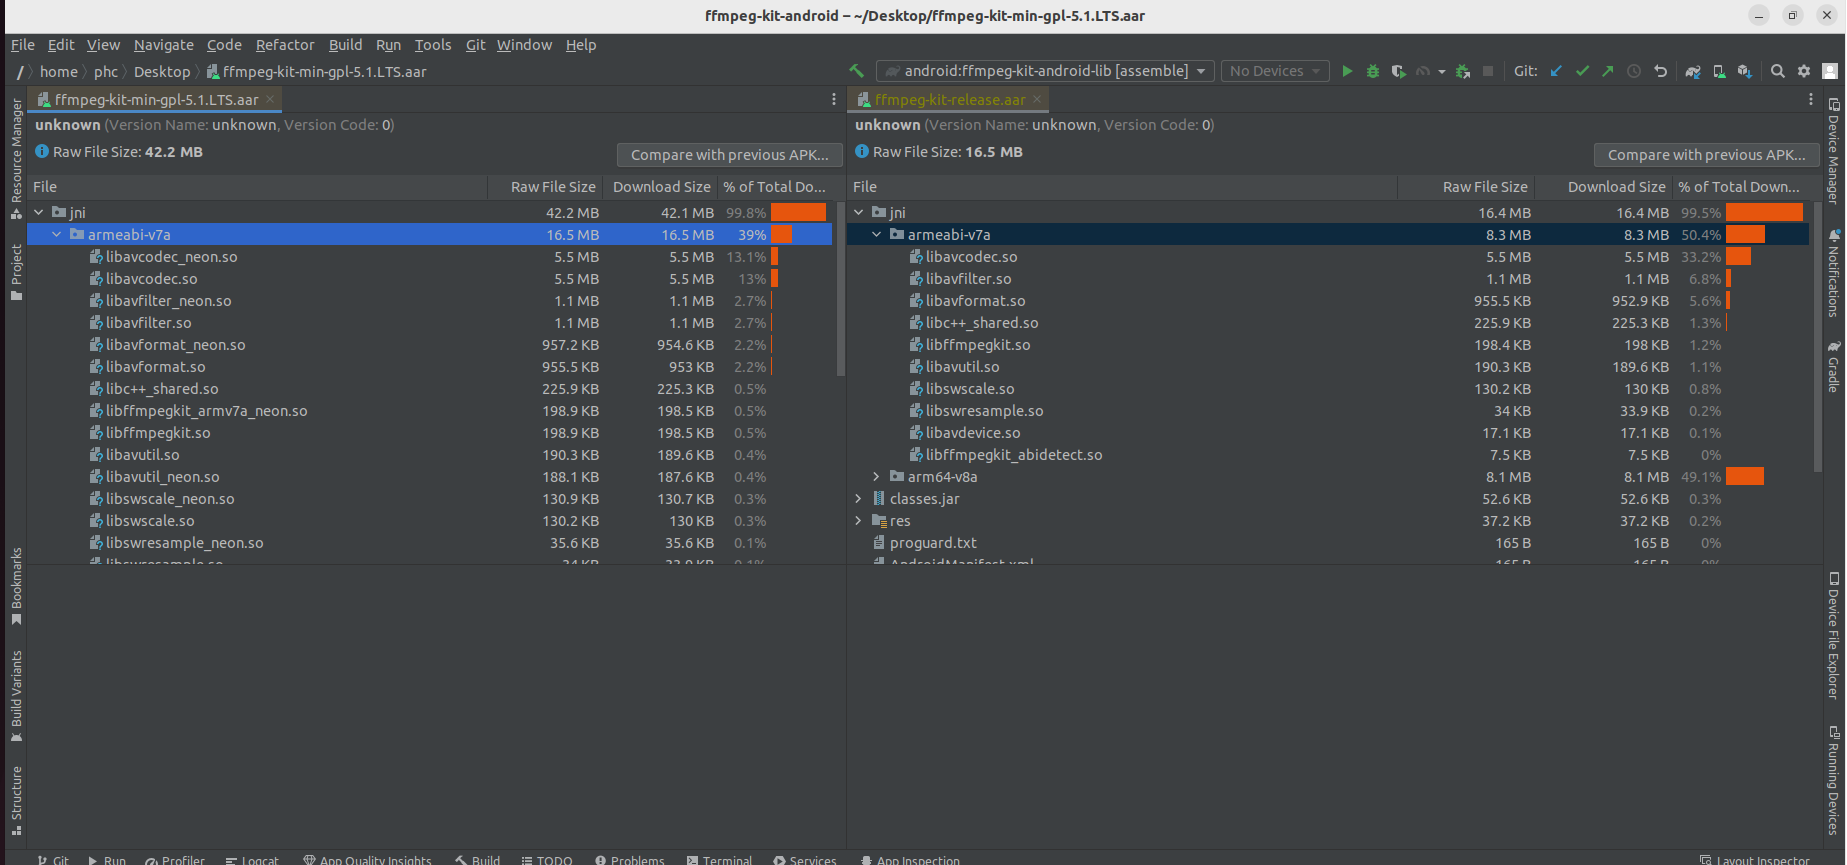Collapse the jni folder in right pane
The height and width of the screenshot is (865, 1847).
[859, 212]
